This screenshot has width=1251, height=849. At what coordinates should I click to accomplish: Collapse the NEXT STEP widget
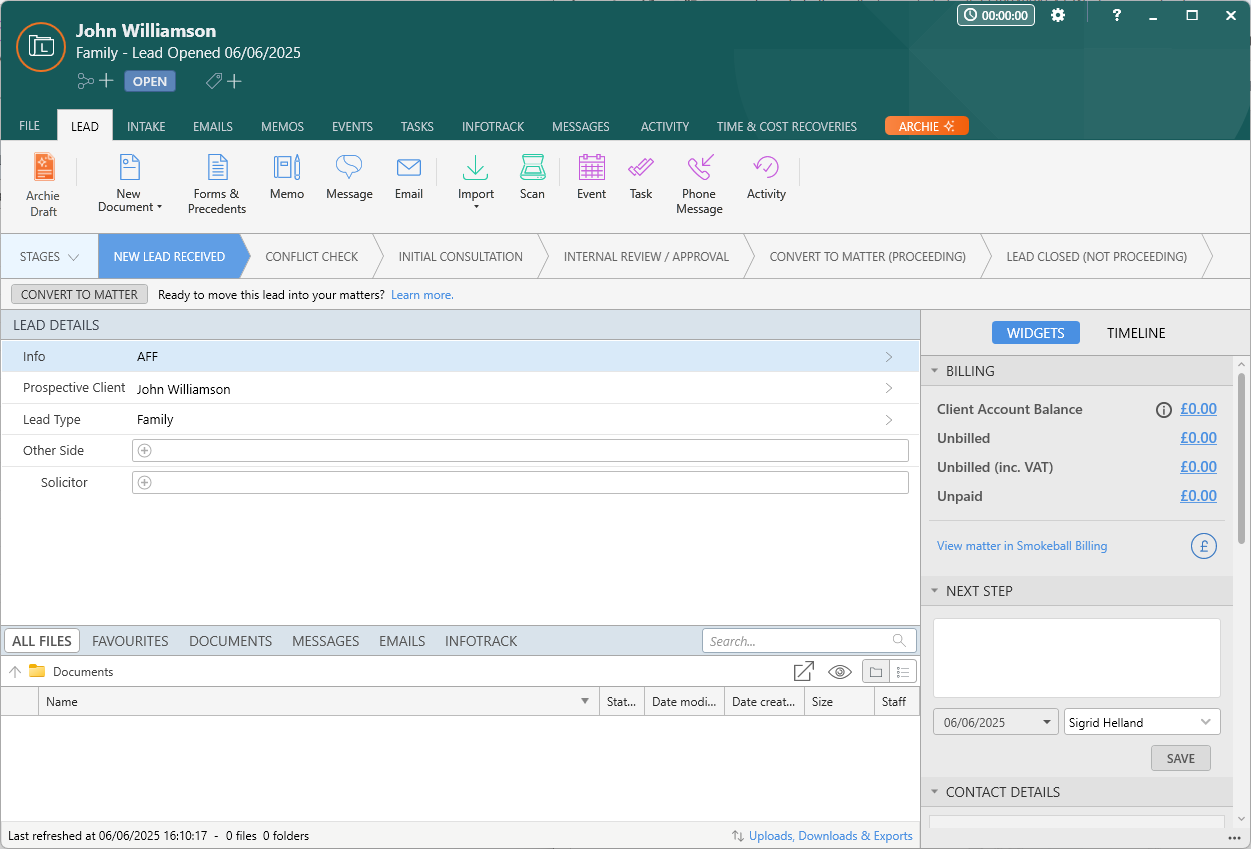[935, 591]
